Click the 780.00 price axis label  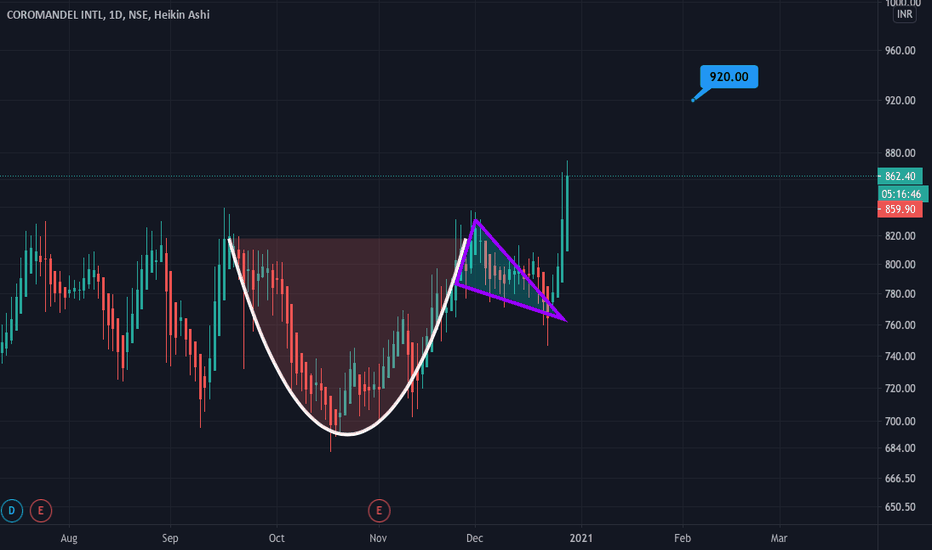(x=900, y=294)
